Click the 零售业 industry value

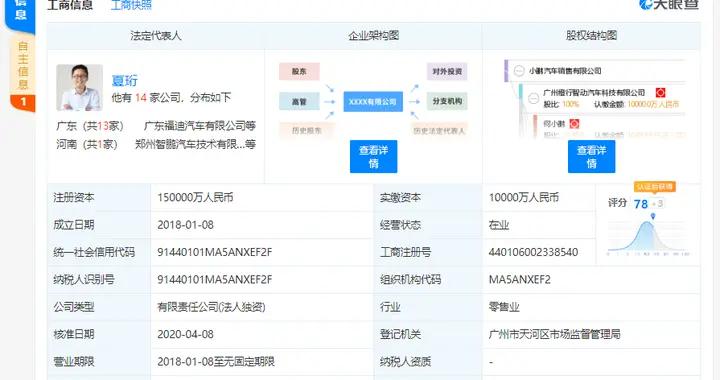pos(504,307)
